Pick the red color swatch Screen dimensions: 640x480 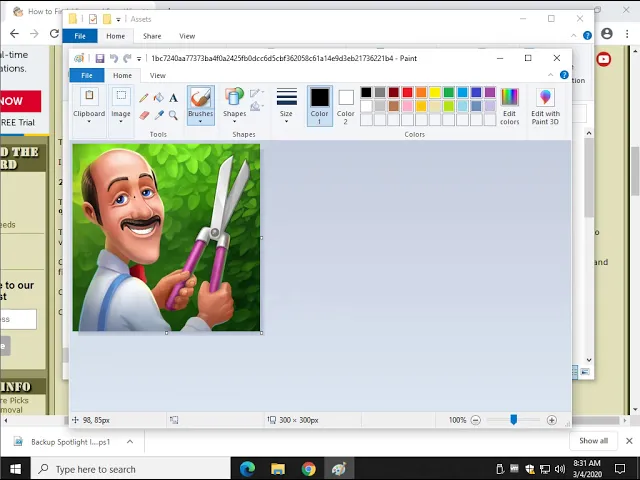tap(407, 93)
